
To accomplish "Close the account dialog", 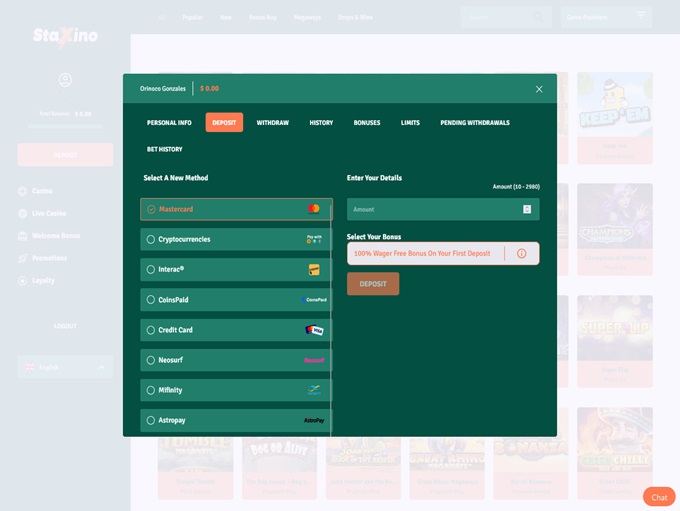I will click(x=539, y=89).
